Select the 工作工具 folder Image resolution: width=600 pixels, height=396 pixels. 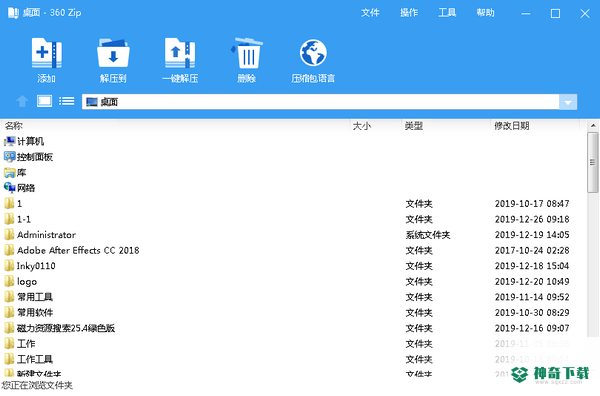(35, 359)
